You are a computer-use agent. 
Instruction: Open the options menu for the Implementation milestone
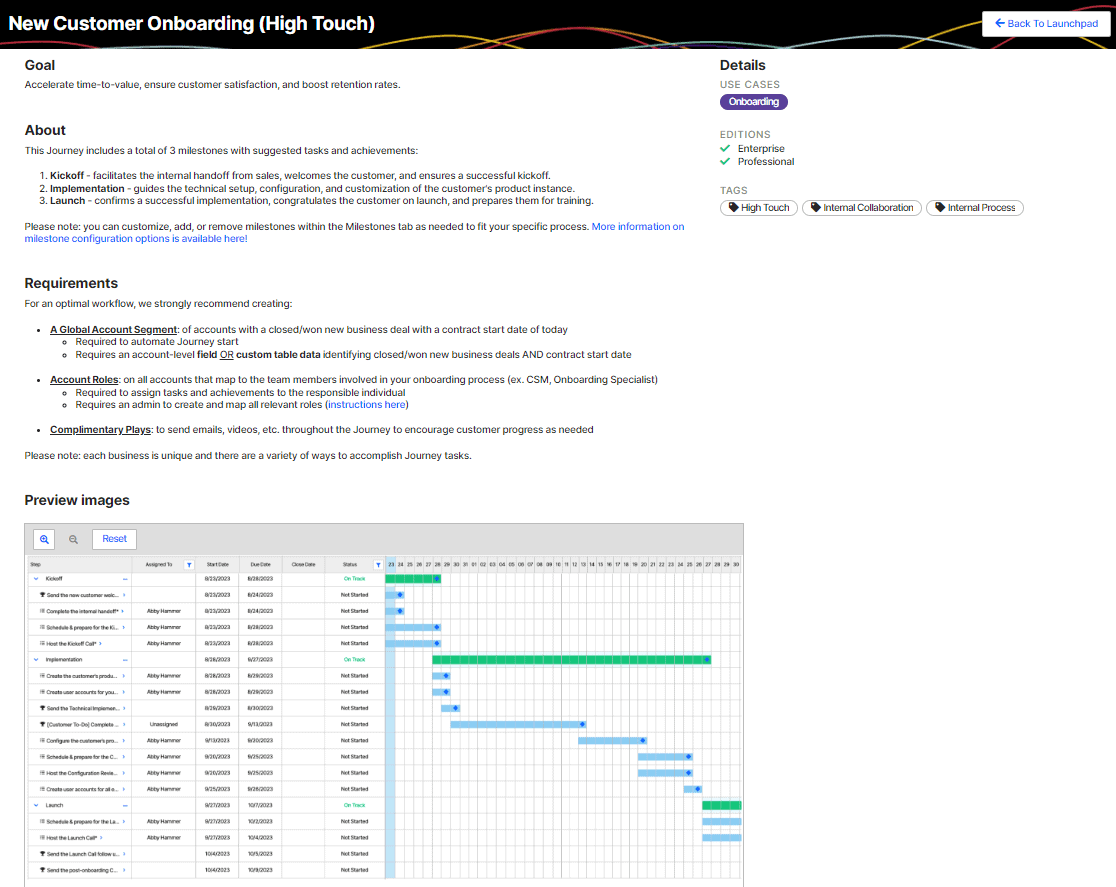124,659
